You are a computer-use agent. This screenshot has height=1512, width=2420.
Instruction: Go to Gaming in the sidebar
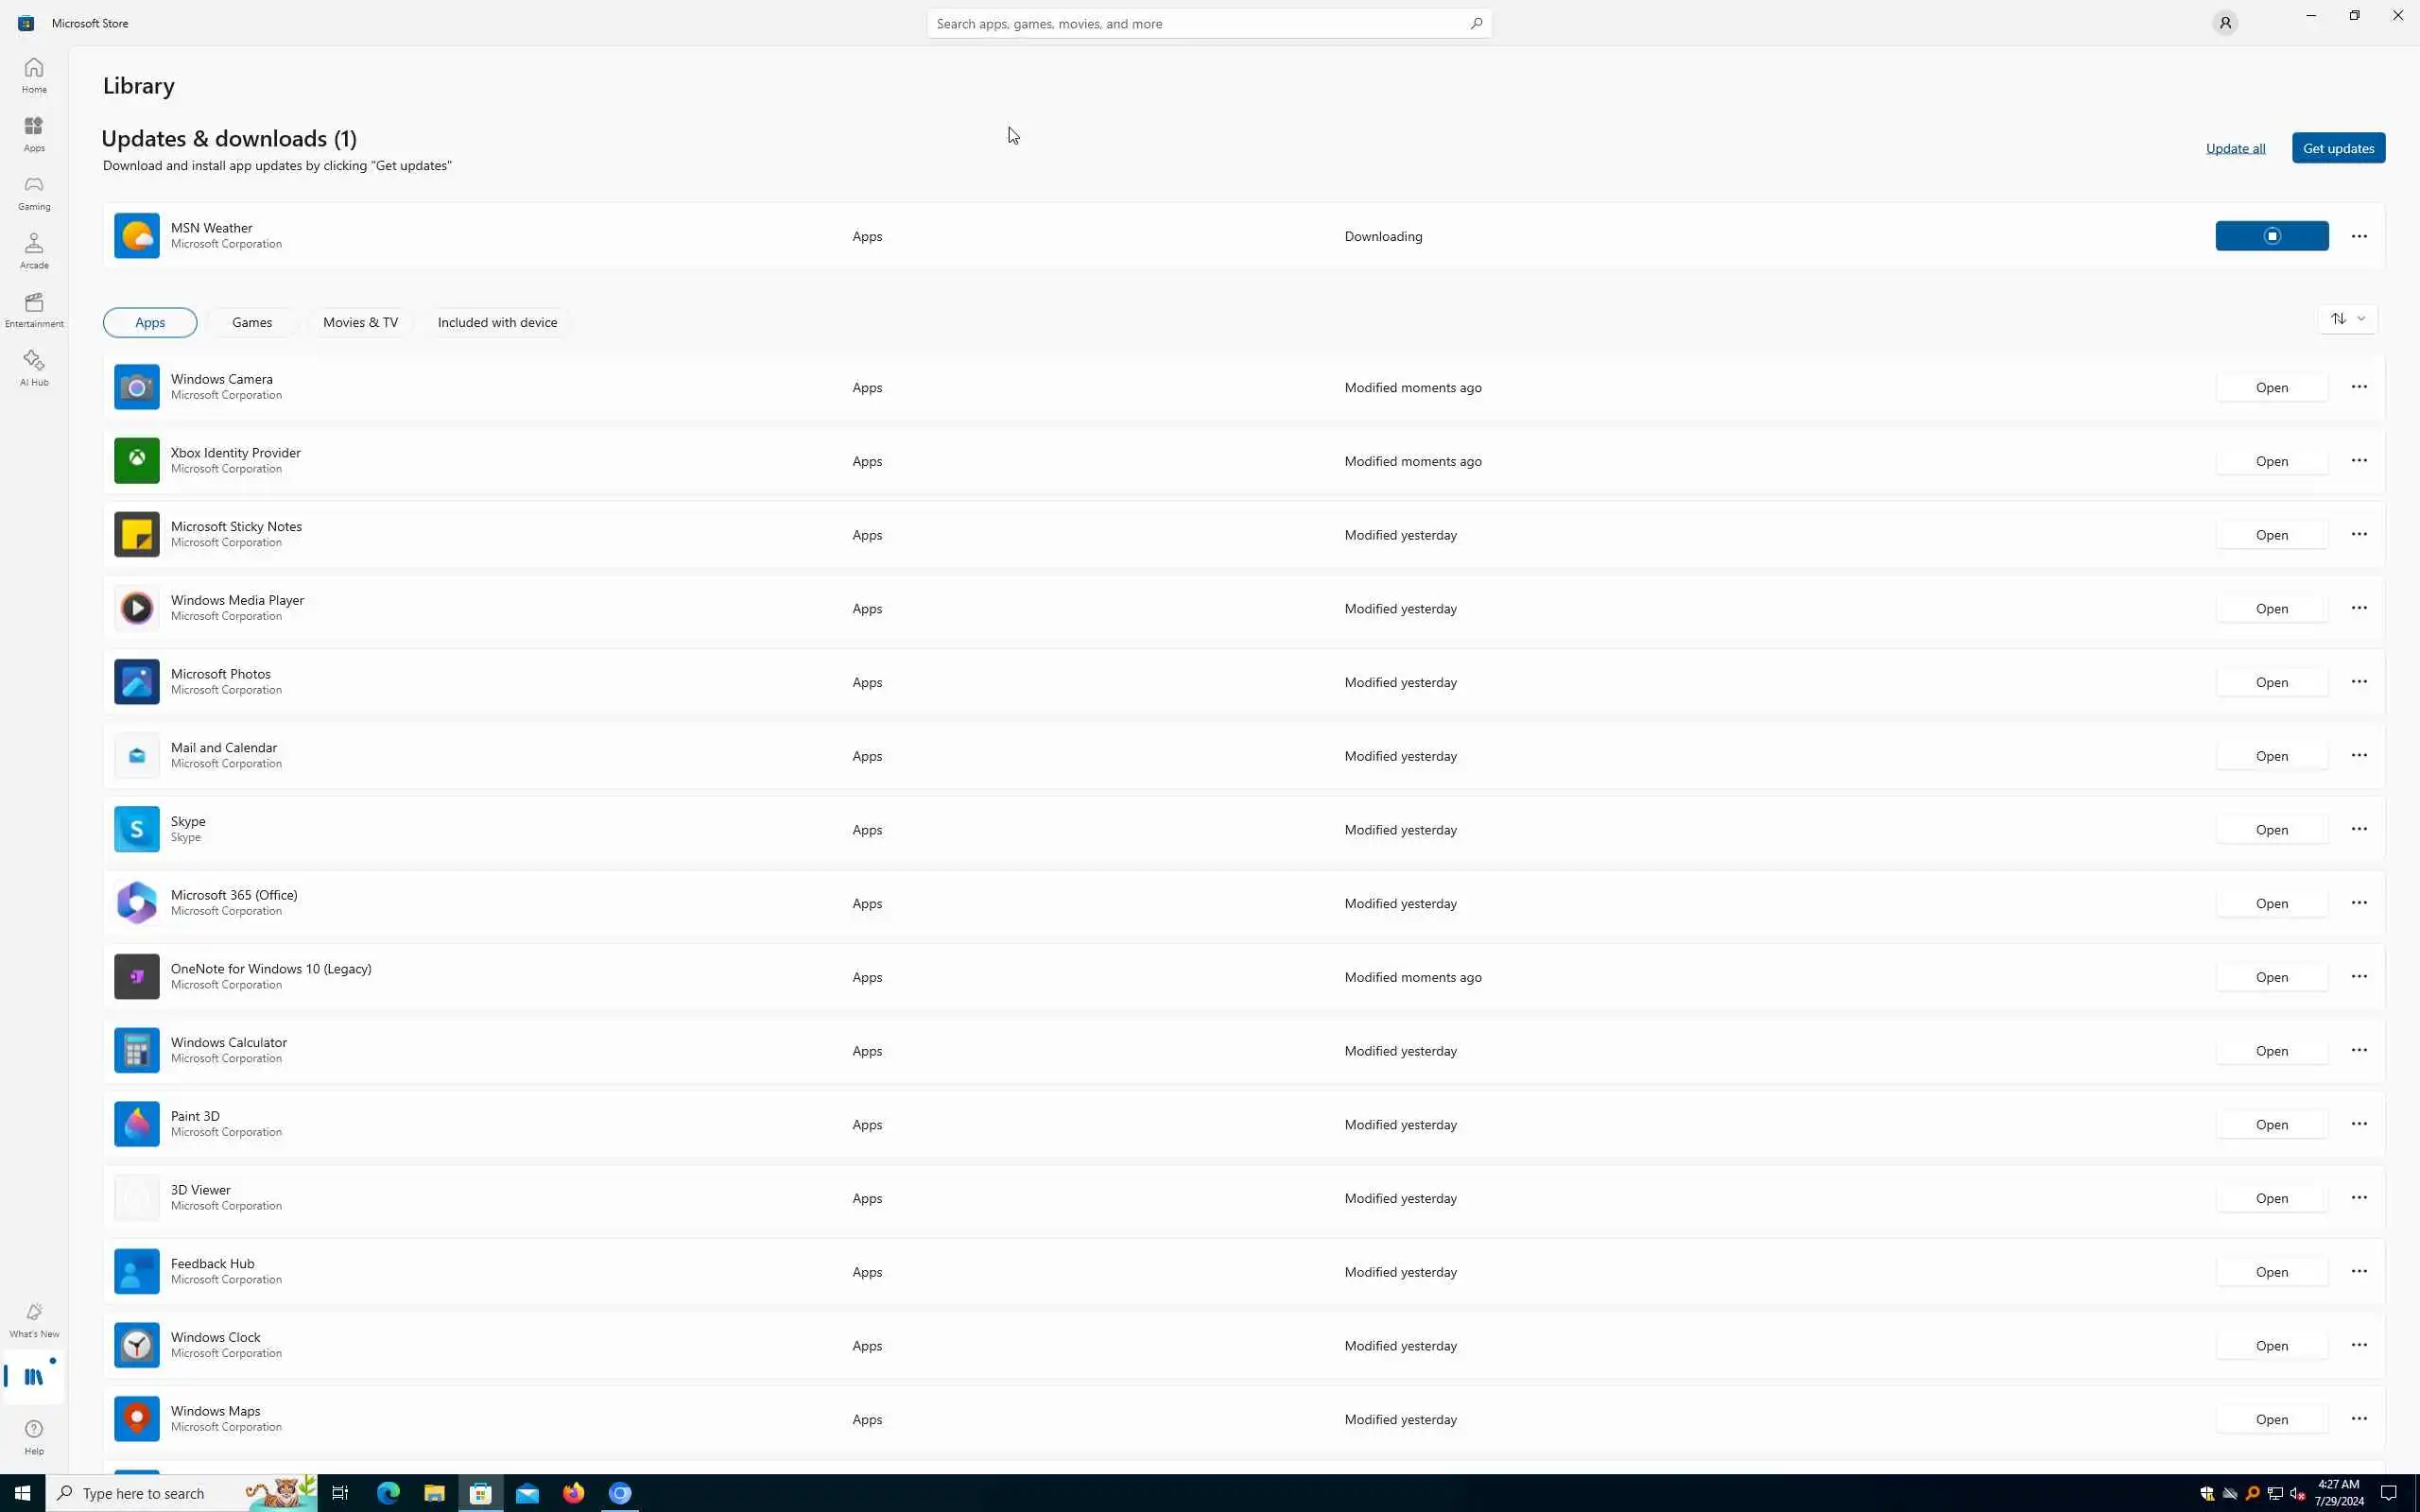pos(34,192)
